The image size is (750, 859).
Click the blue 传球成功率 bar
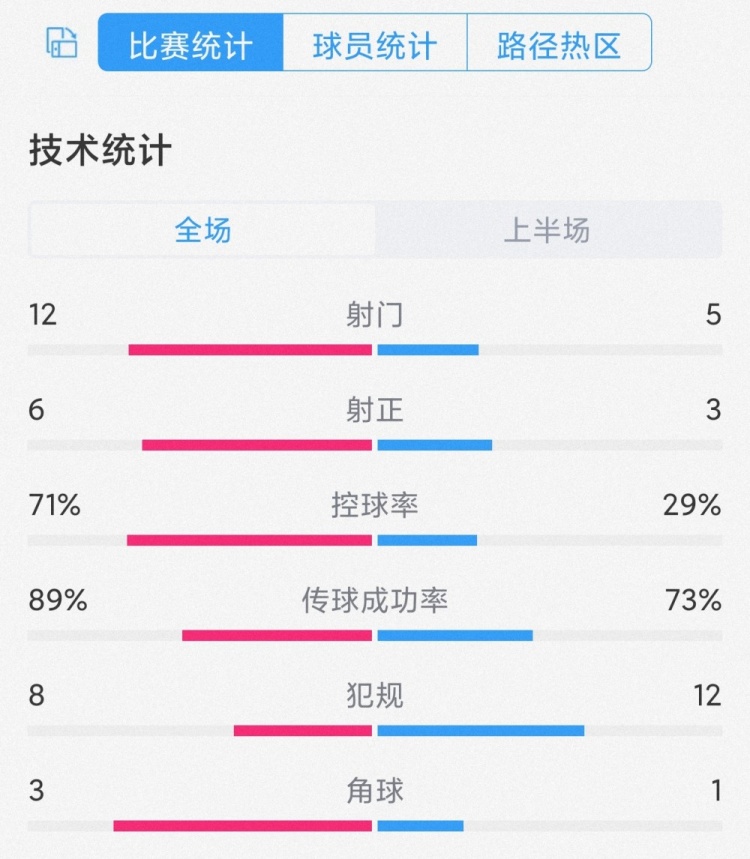click(x=455, y=635)
